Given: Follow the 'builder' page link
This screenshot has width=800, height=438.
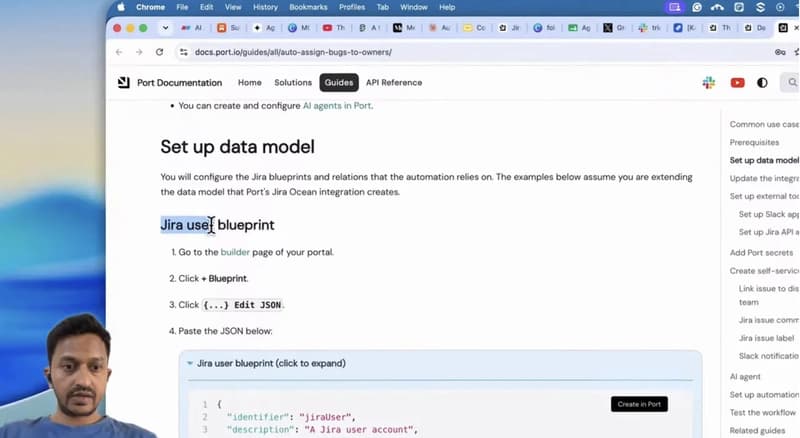Looking at the screenshot, I should (235, 252).
